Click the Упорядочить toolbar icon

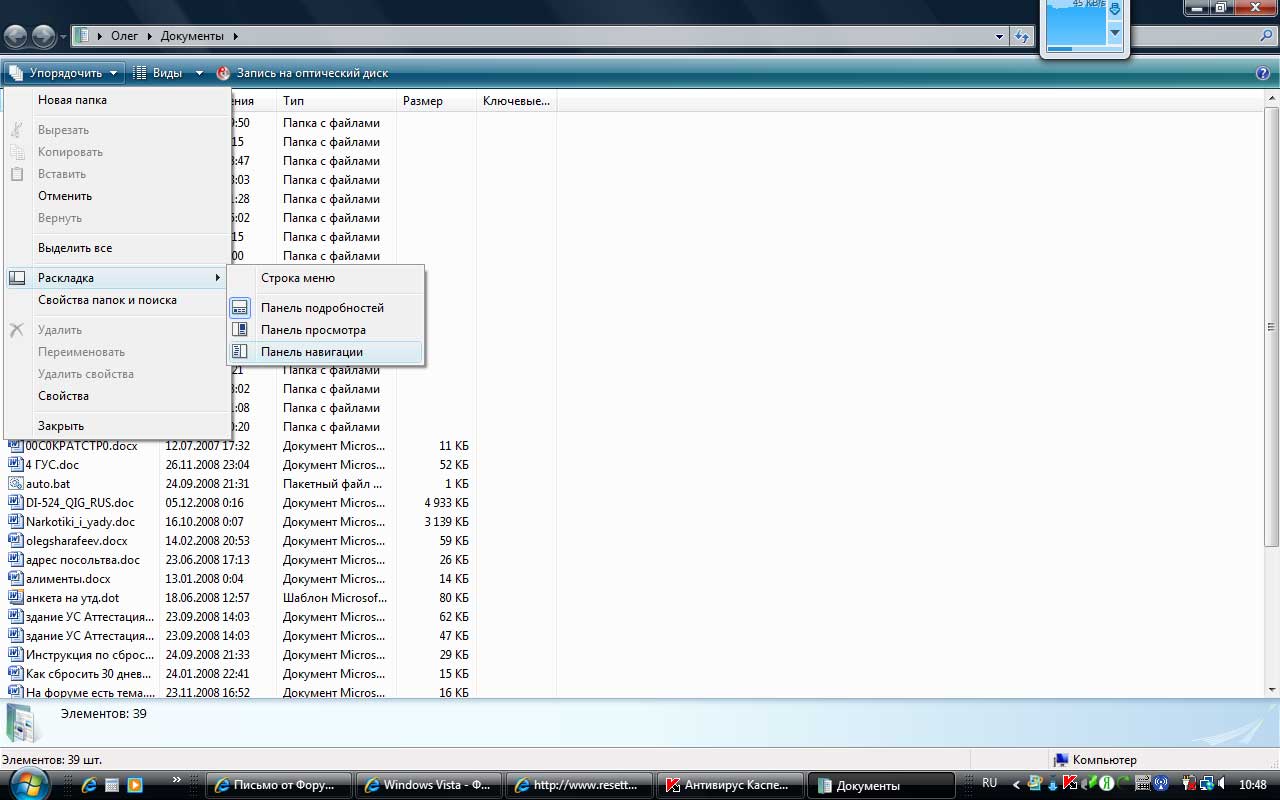pyautogui.click(x=16, y=73)
